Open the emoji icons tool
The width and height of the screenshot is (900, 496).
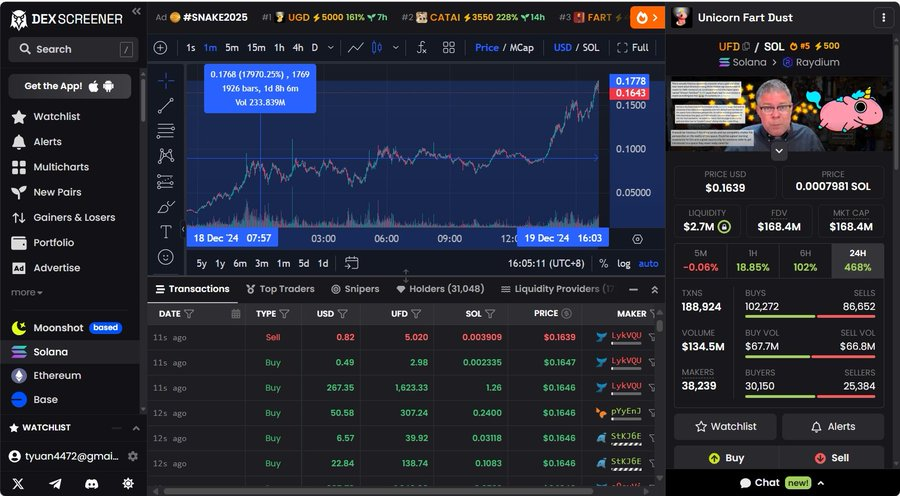pos(166,257)
